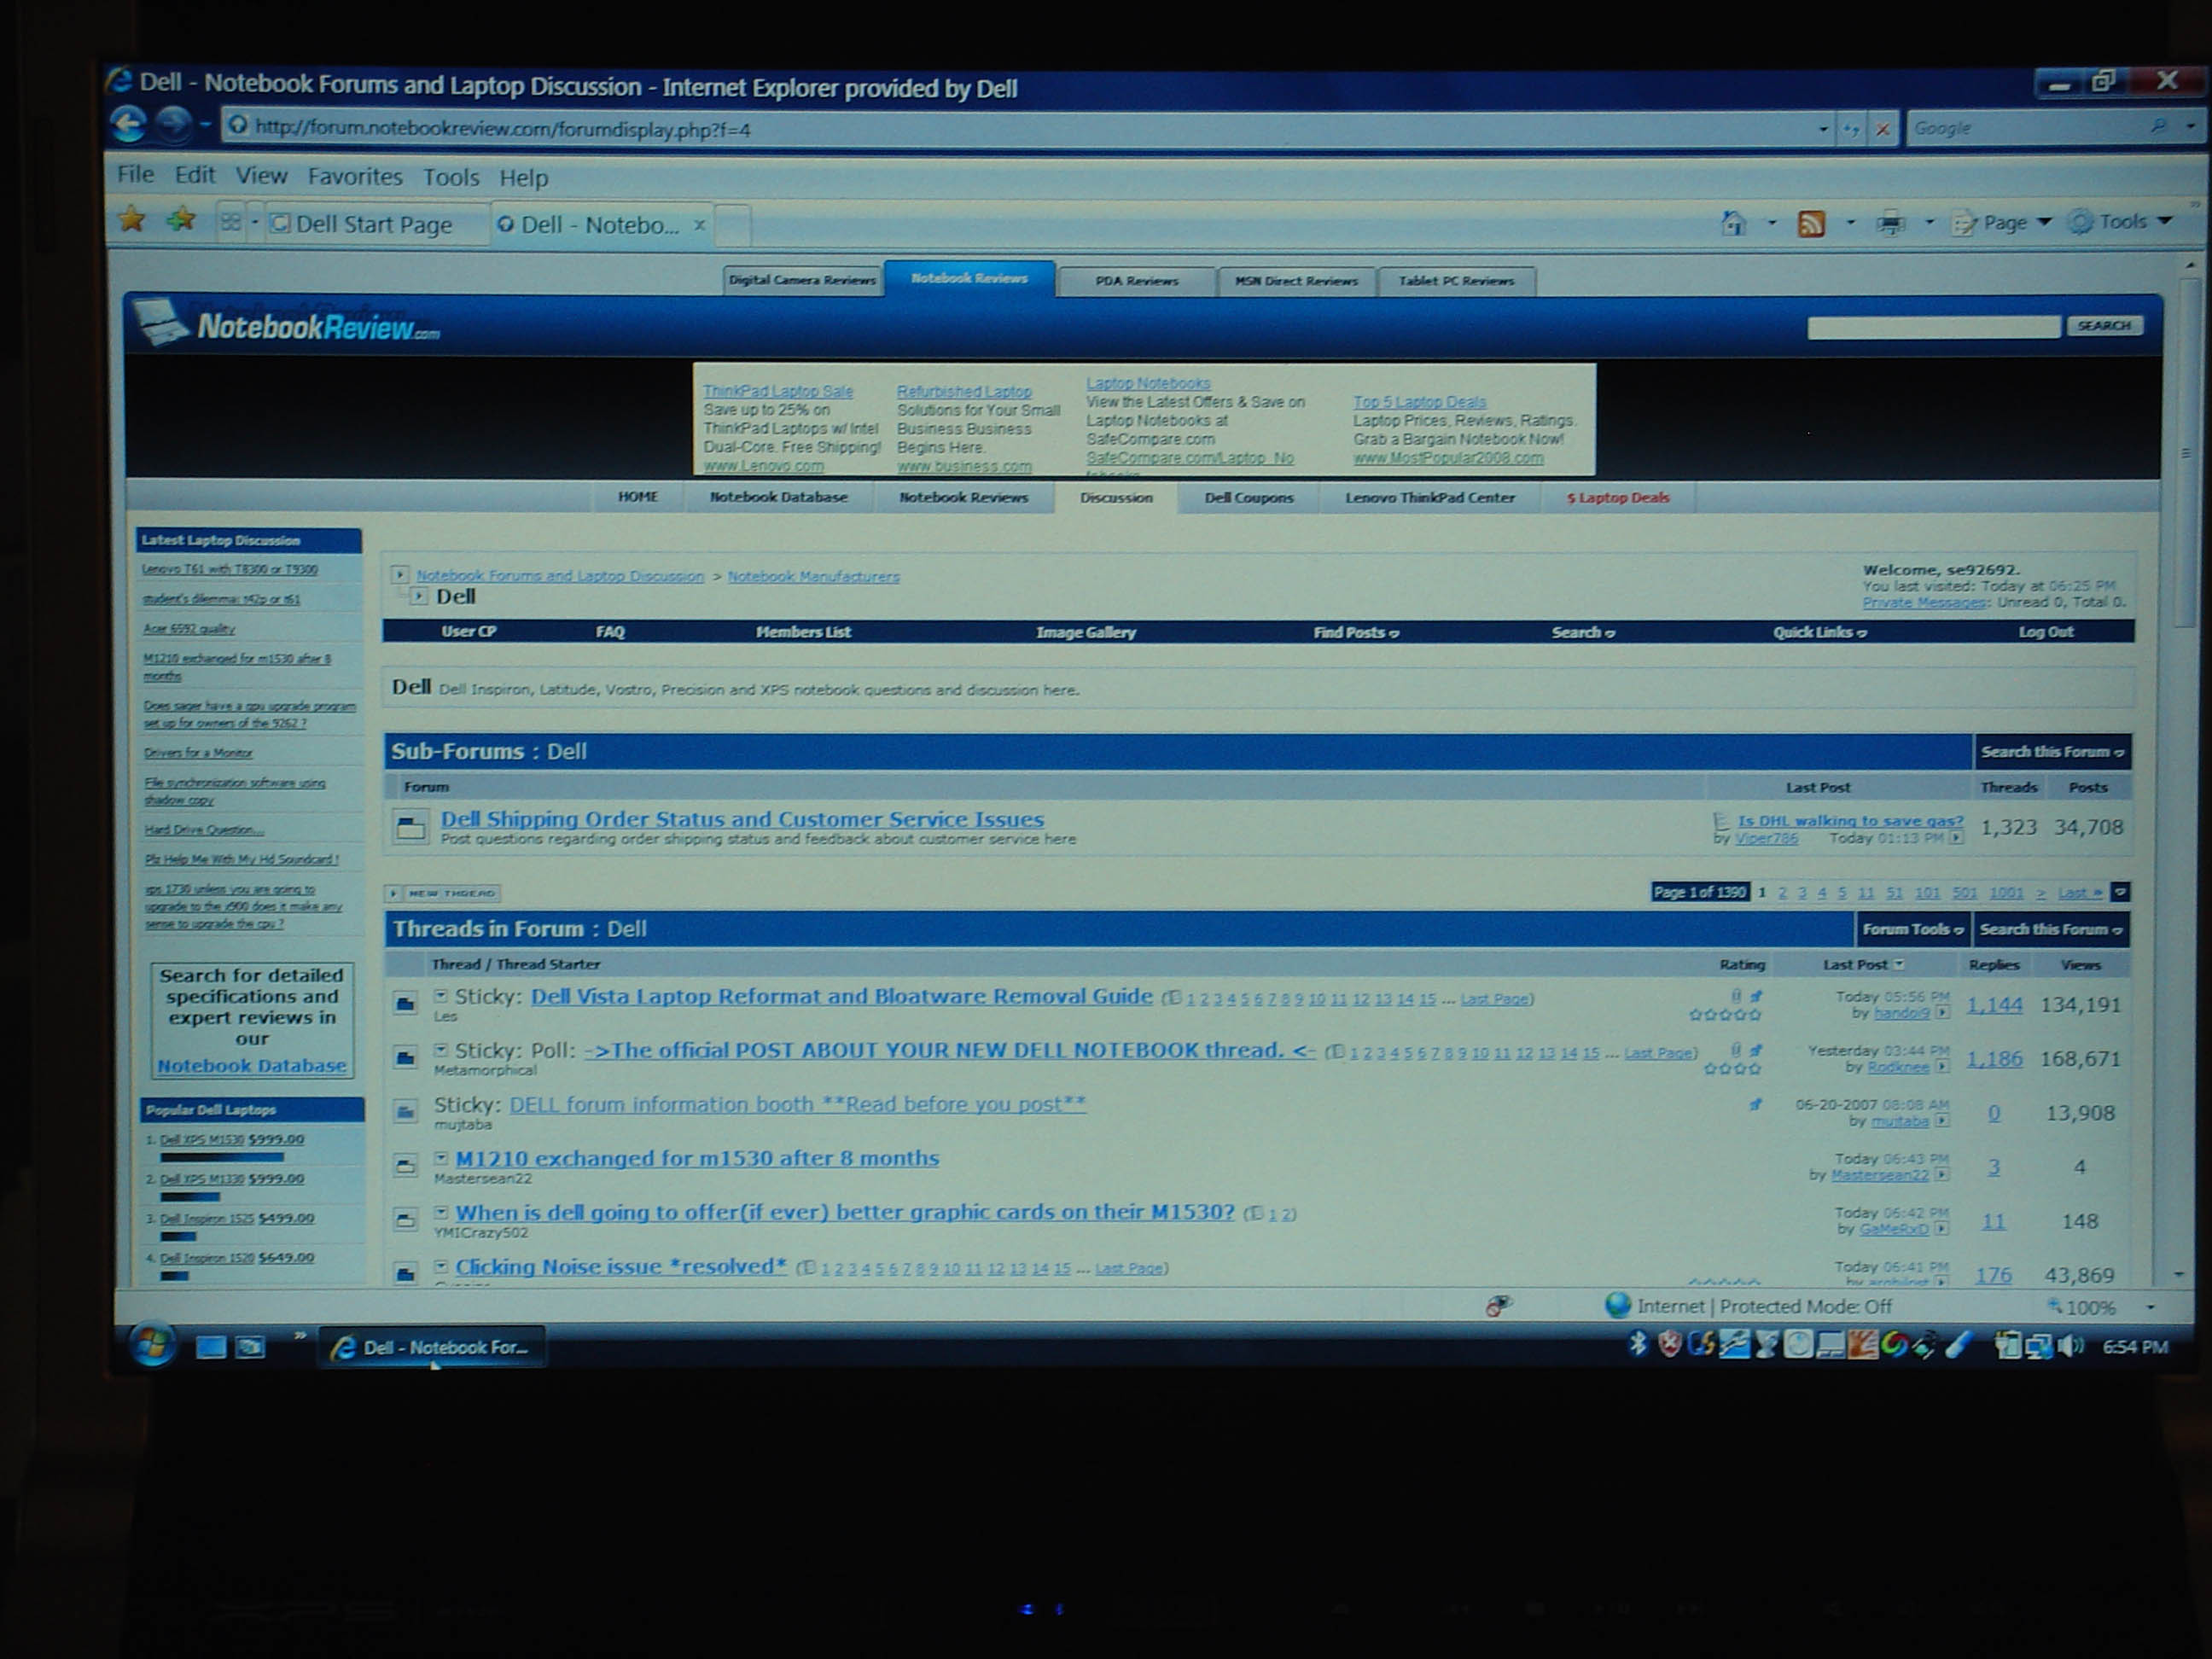Click the red security shield tray icon

[1668, 1345]
